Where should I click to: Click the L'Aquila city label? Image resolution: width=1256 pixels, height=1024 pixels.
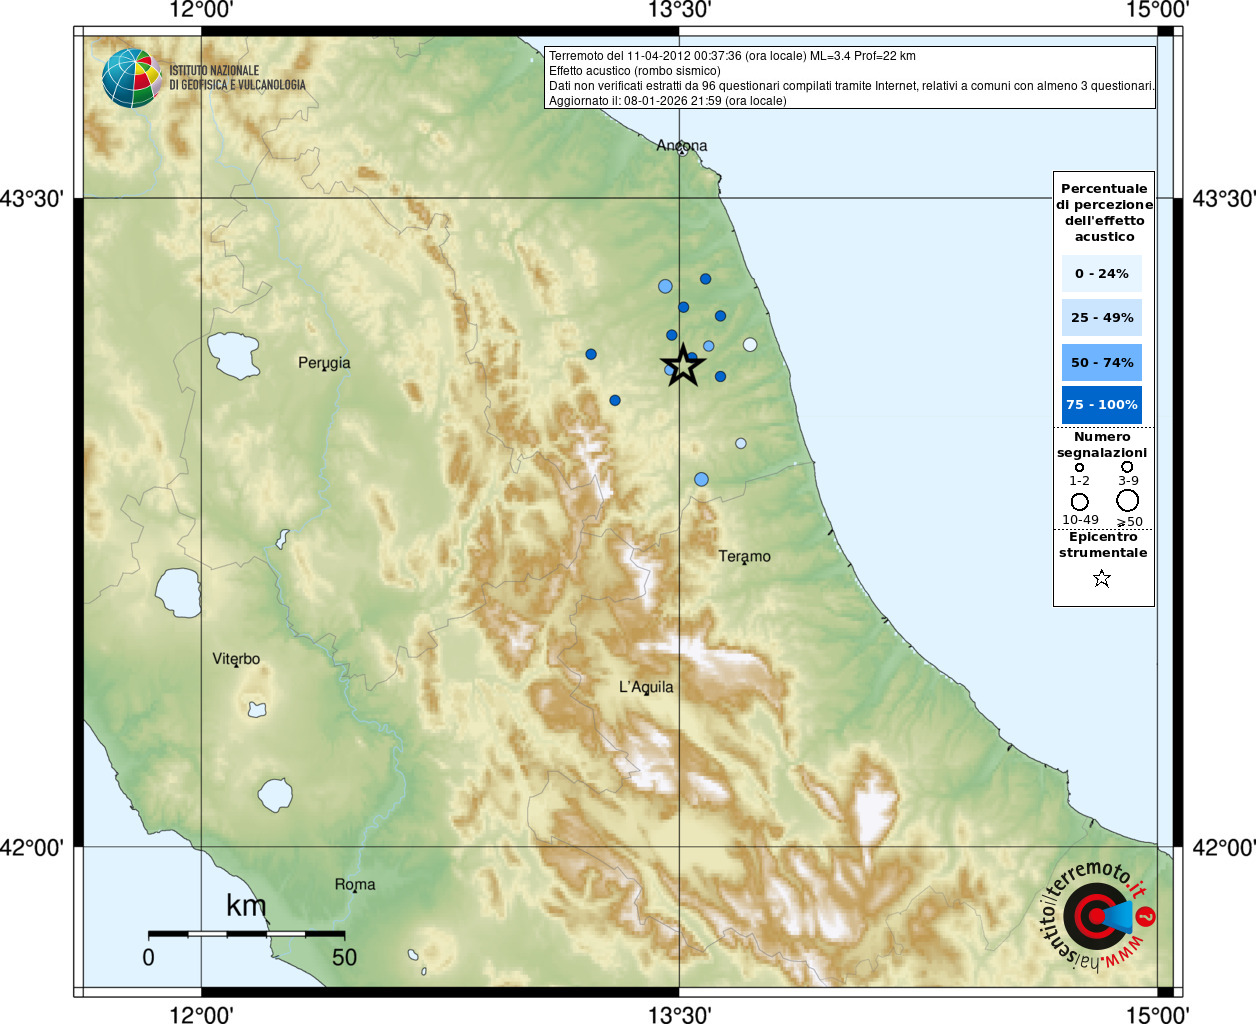tap(646, 687)
